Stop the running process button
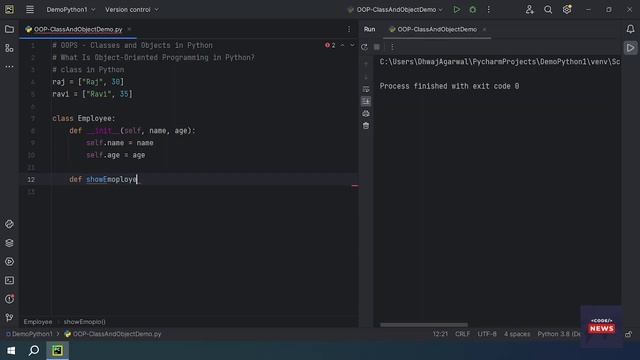 [x=377, y=47]
